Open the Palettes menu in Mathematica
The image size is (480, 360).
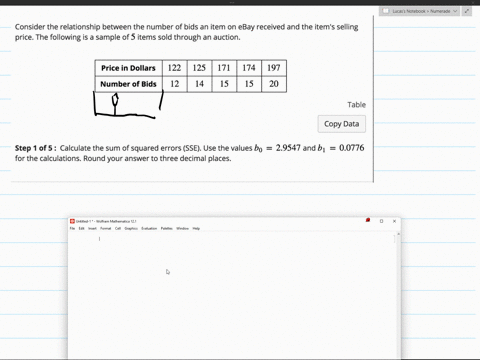[167, 228]
